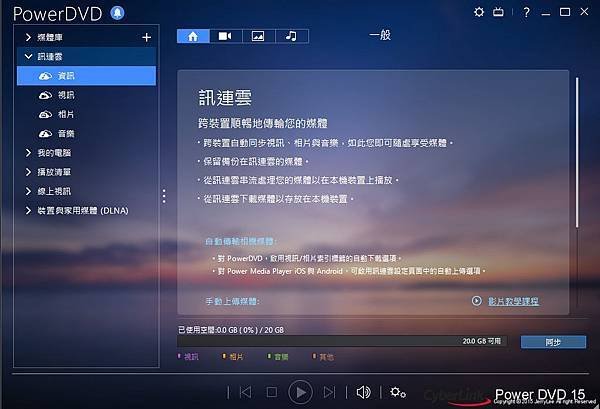Image resolution: width=600 pixels, height=409 pixels.
Task: Click the 播放清單 label
Action: (x=54, y=172)
